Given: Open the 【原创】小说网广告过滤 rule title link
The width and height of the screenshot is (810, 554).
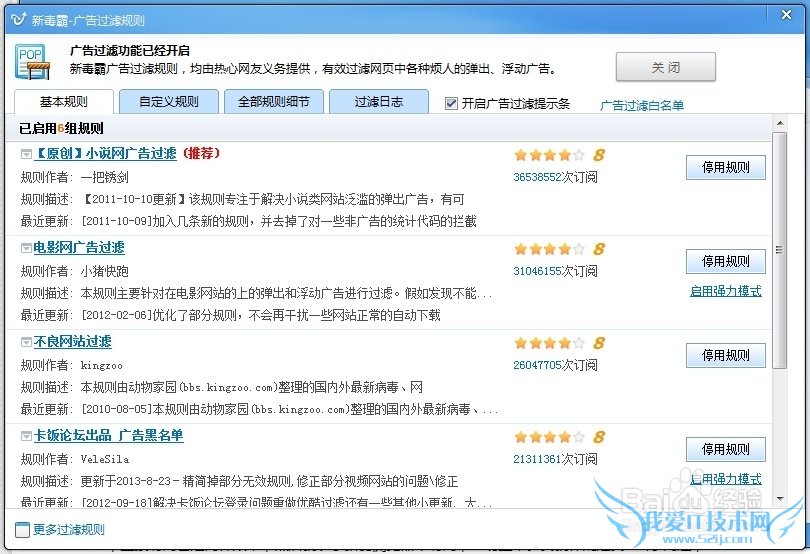Looking at the screenshot, I should pos(105,153).
